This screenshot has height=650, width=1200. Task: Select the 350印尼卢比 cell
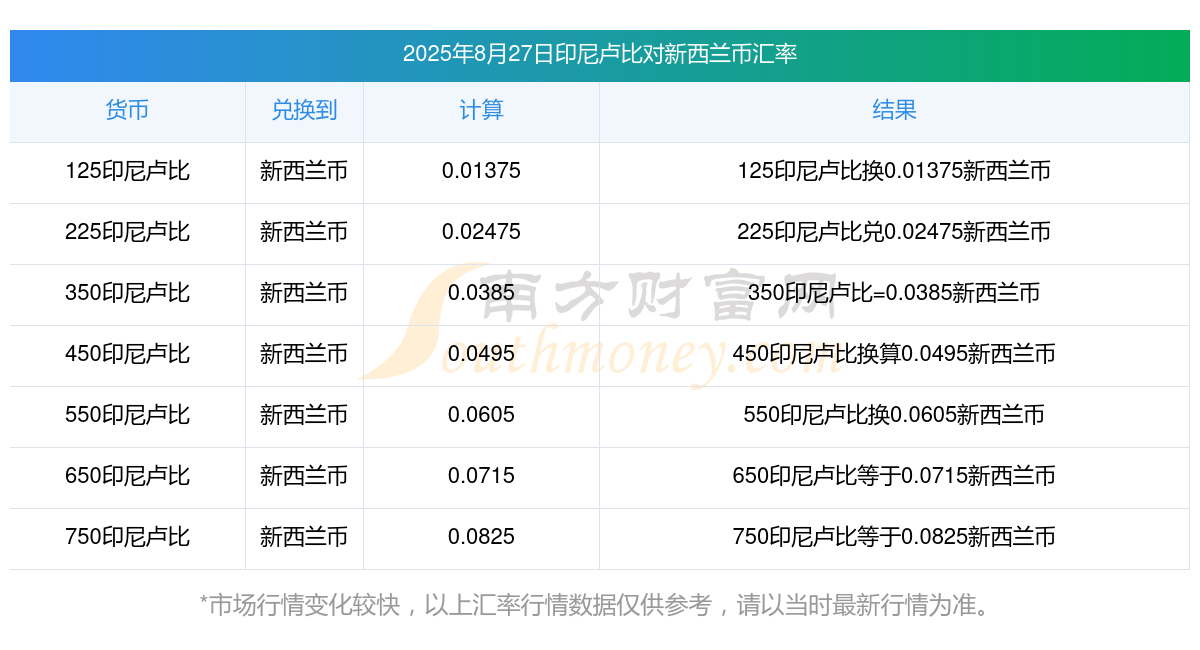coord(127,293)
